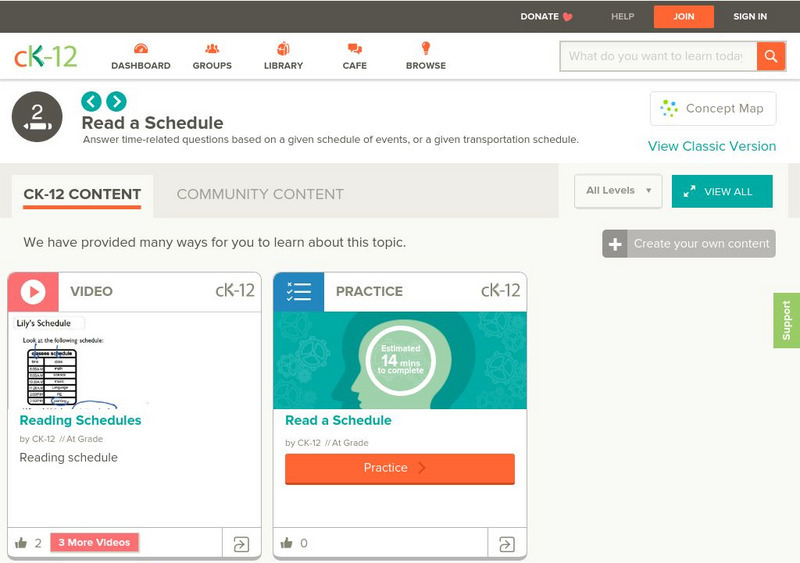The width and height of the screenshot is (800, 563).
Task: Open the Library backpack icon
Action: 283,48
